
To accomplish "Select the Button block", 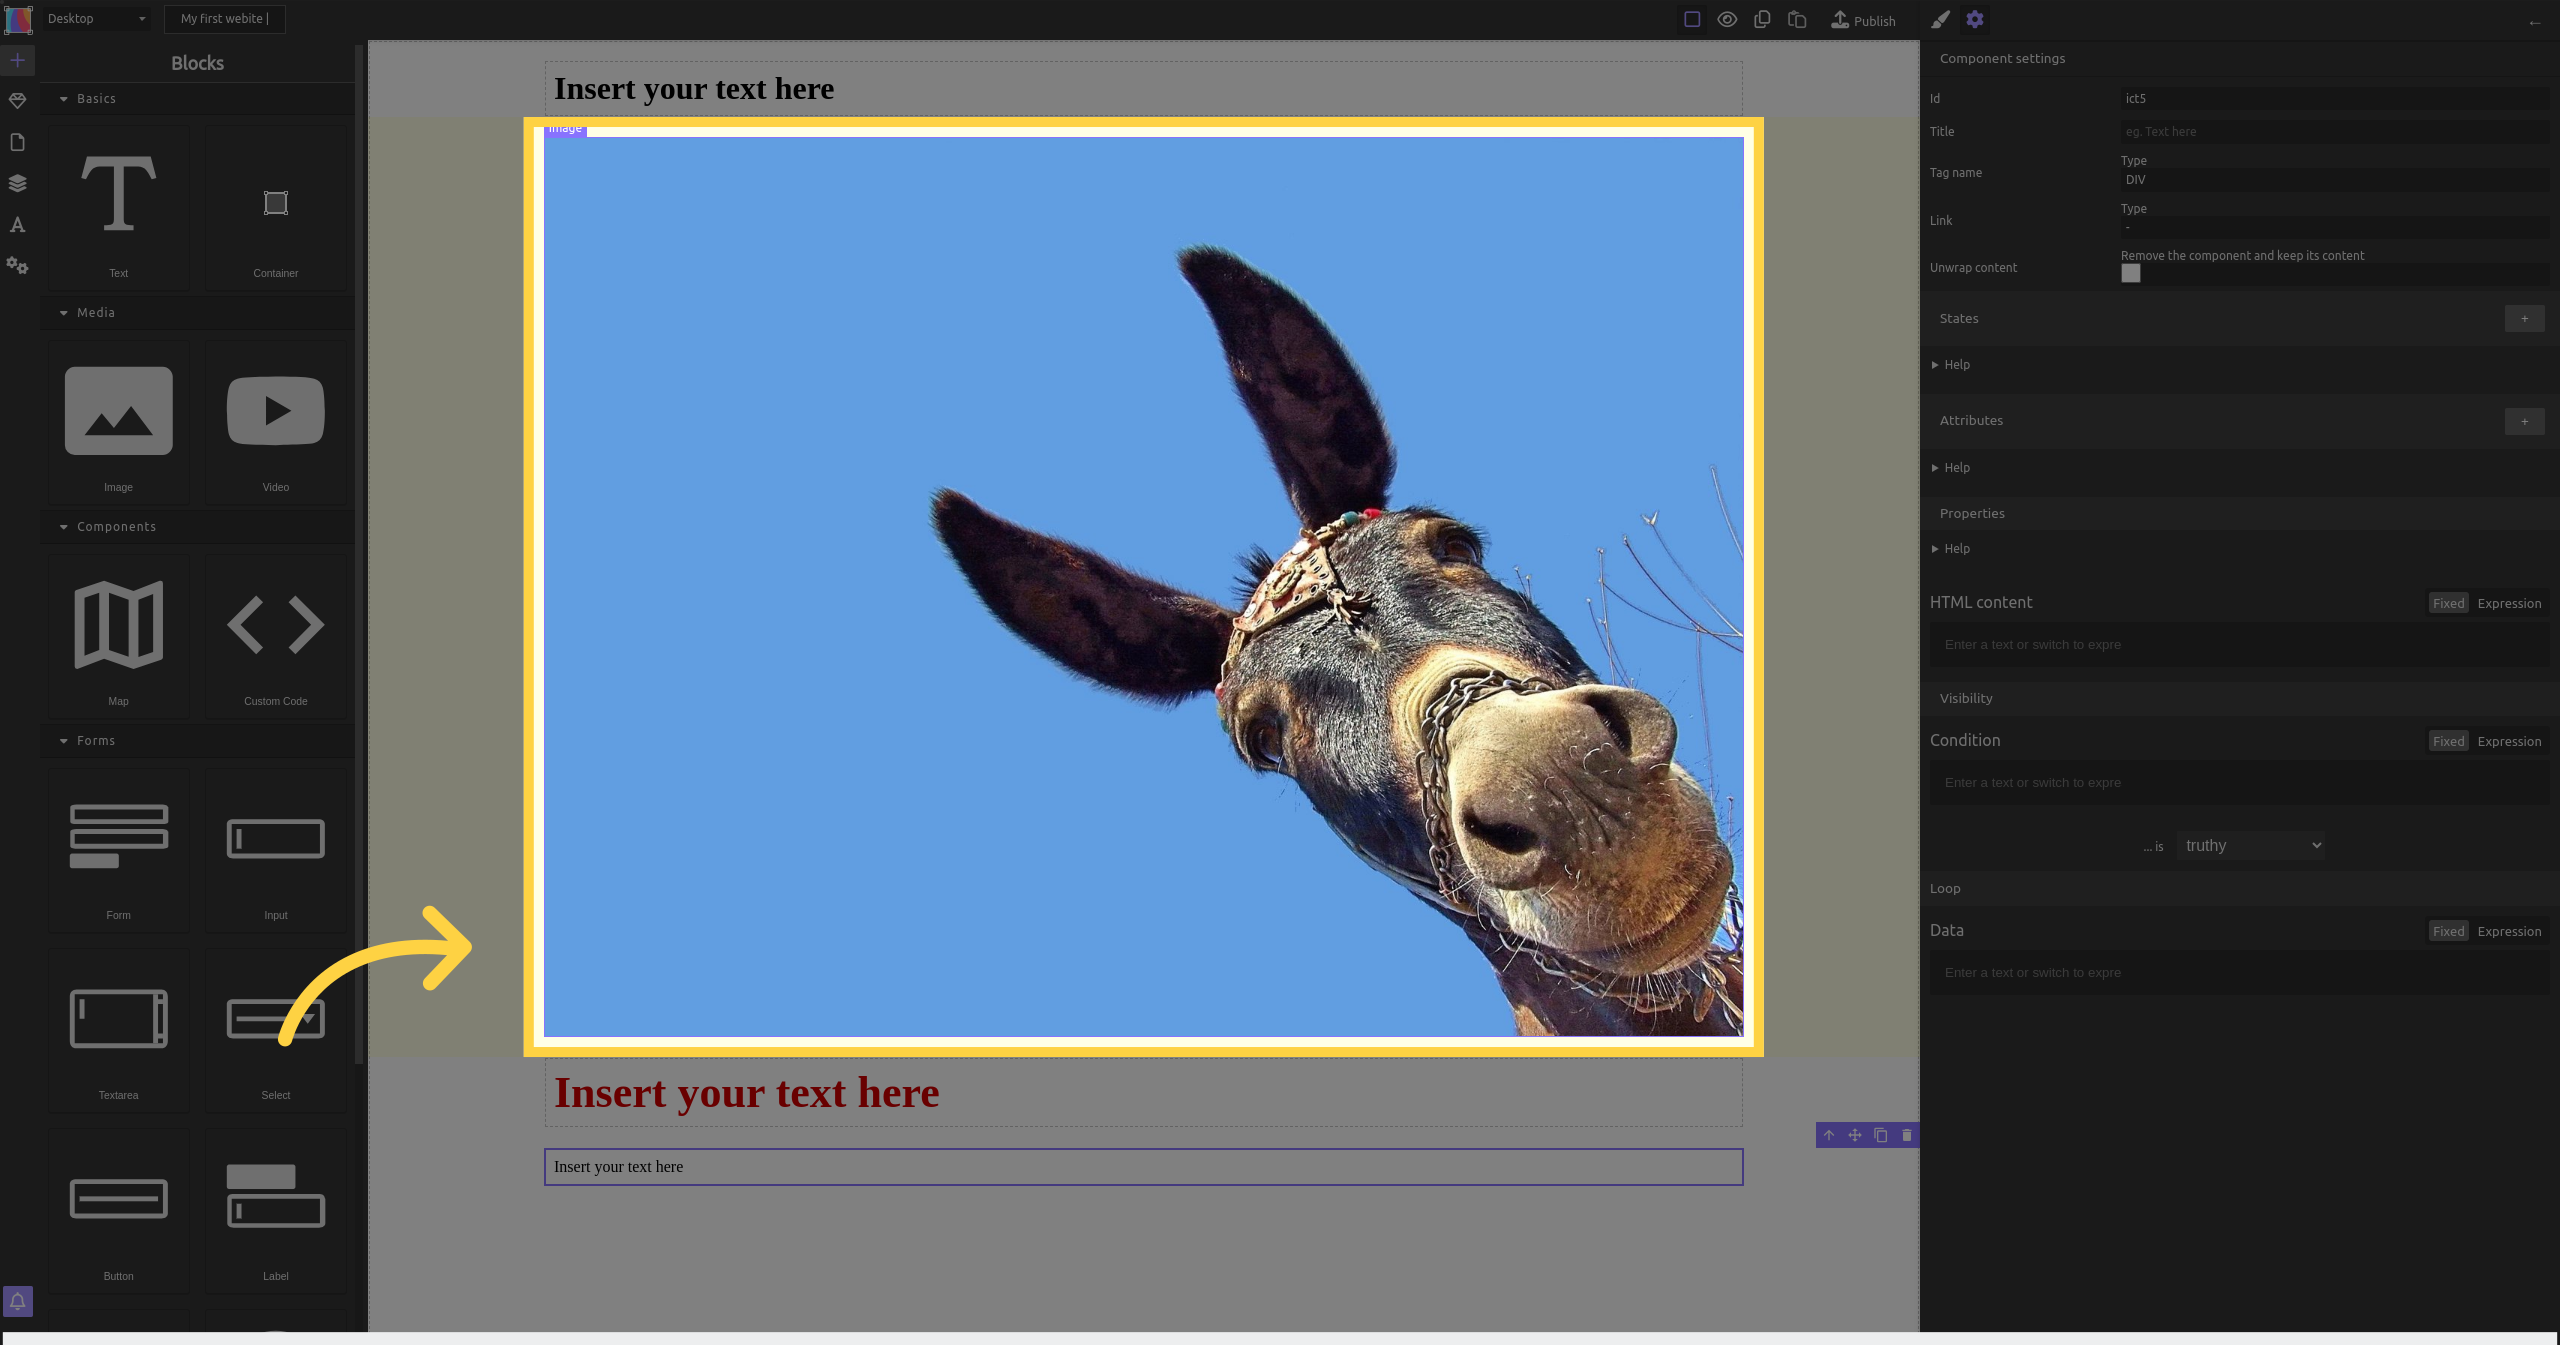I will (119, 1211).
